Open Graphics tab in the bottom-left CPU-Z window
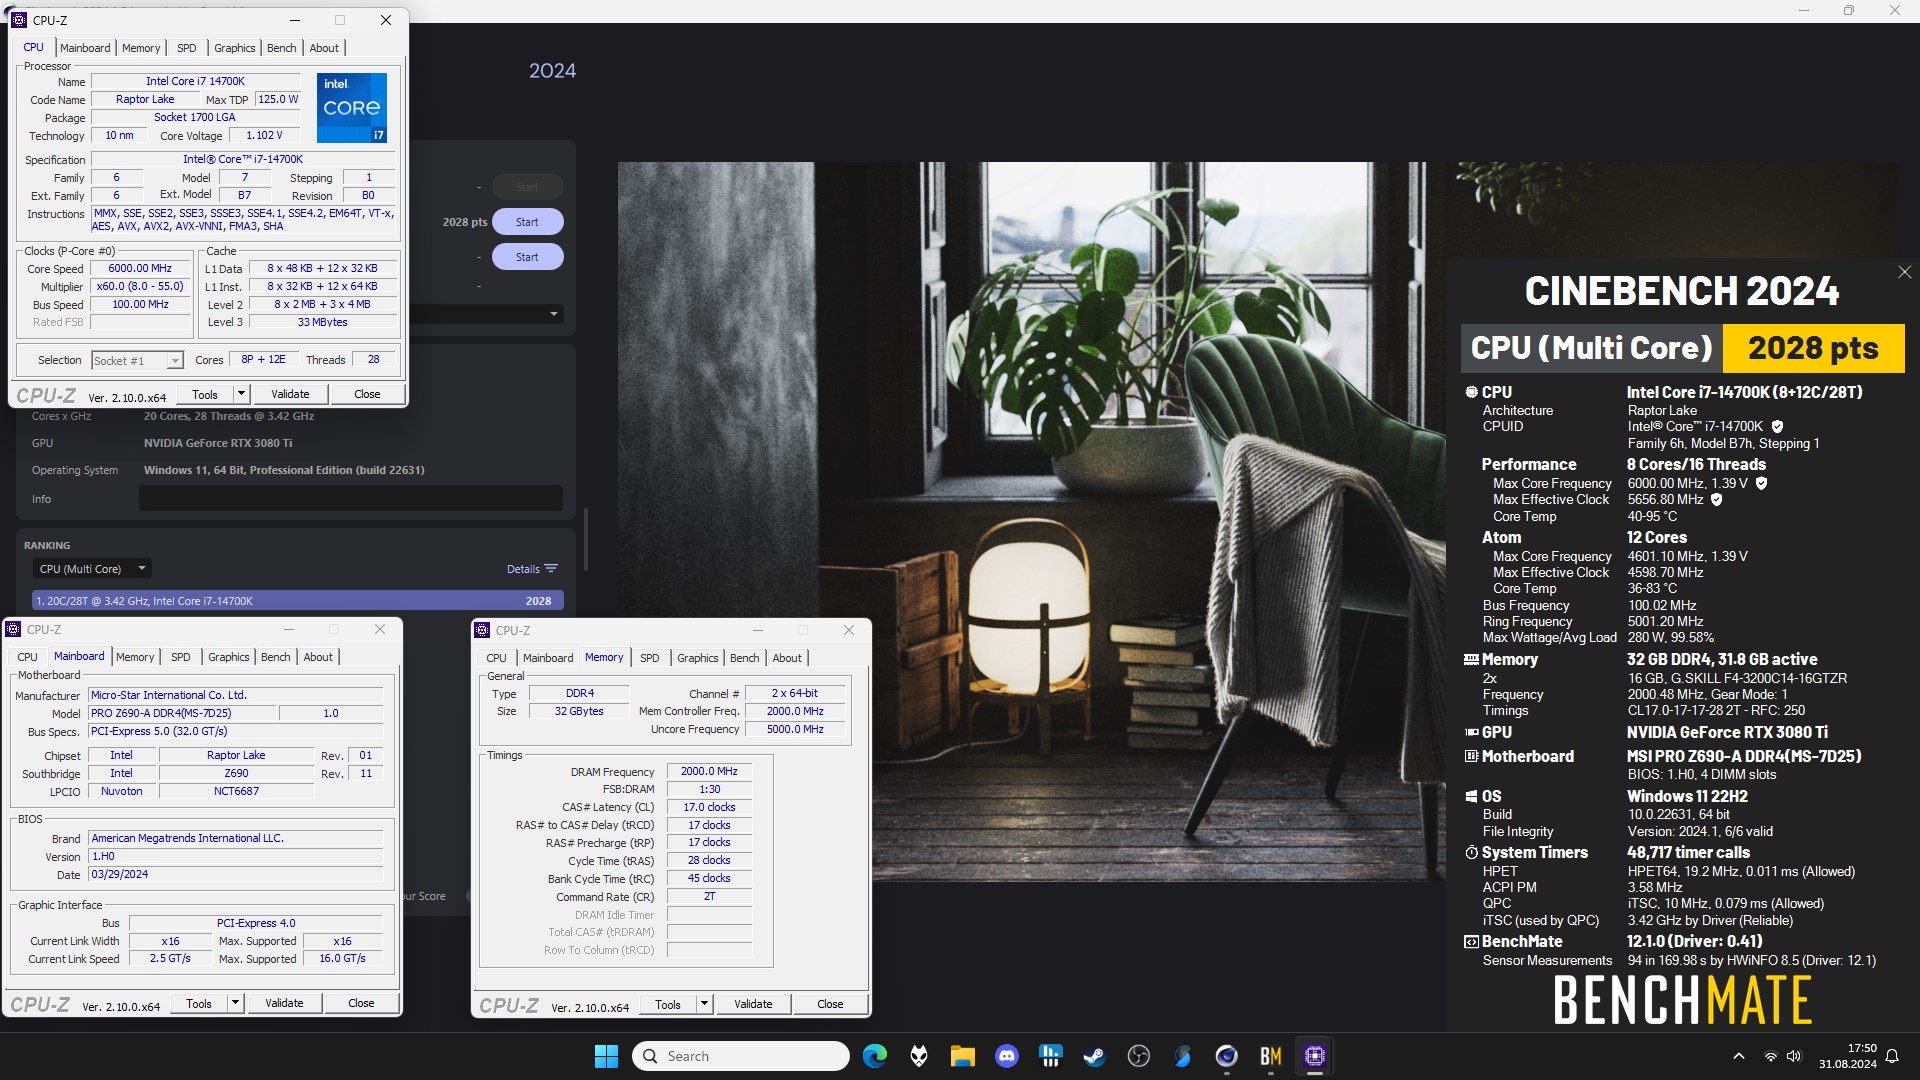 (x=229, y=657)
